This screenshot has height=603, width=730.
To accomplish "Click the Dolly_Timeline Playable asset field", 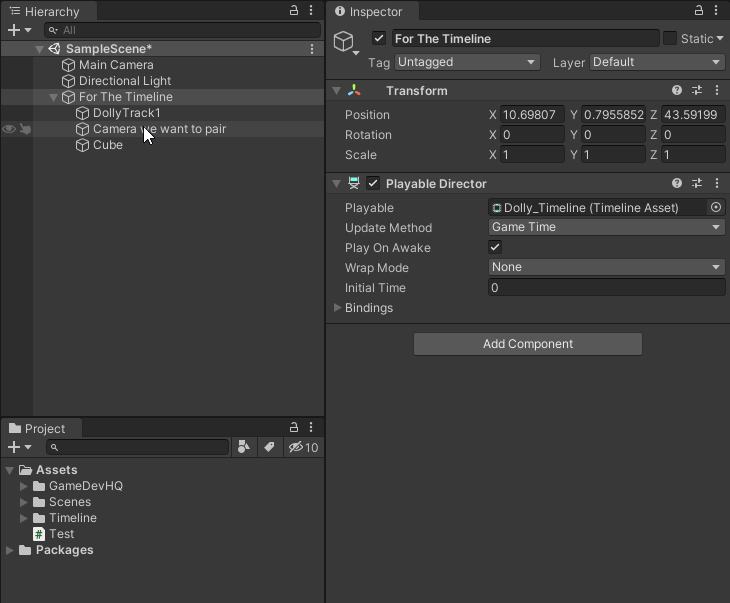I will click(x=598, y=207).
